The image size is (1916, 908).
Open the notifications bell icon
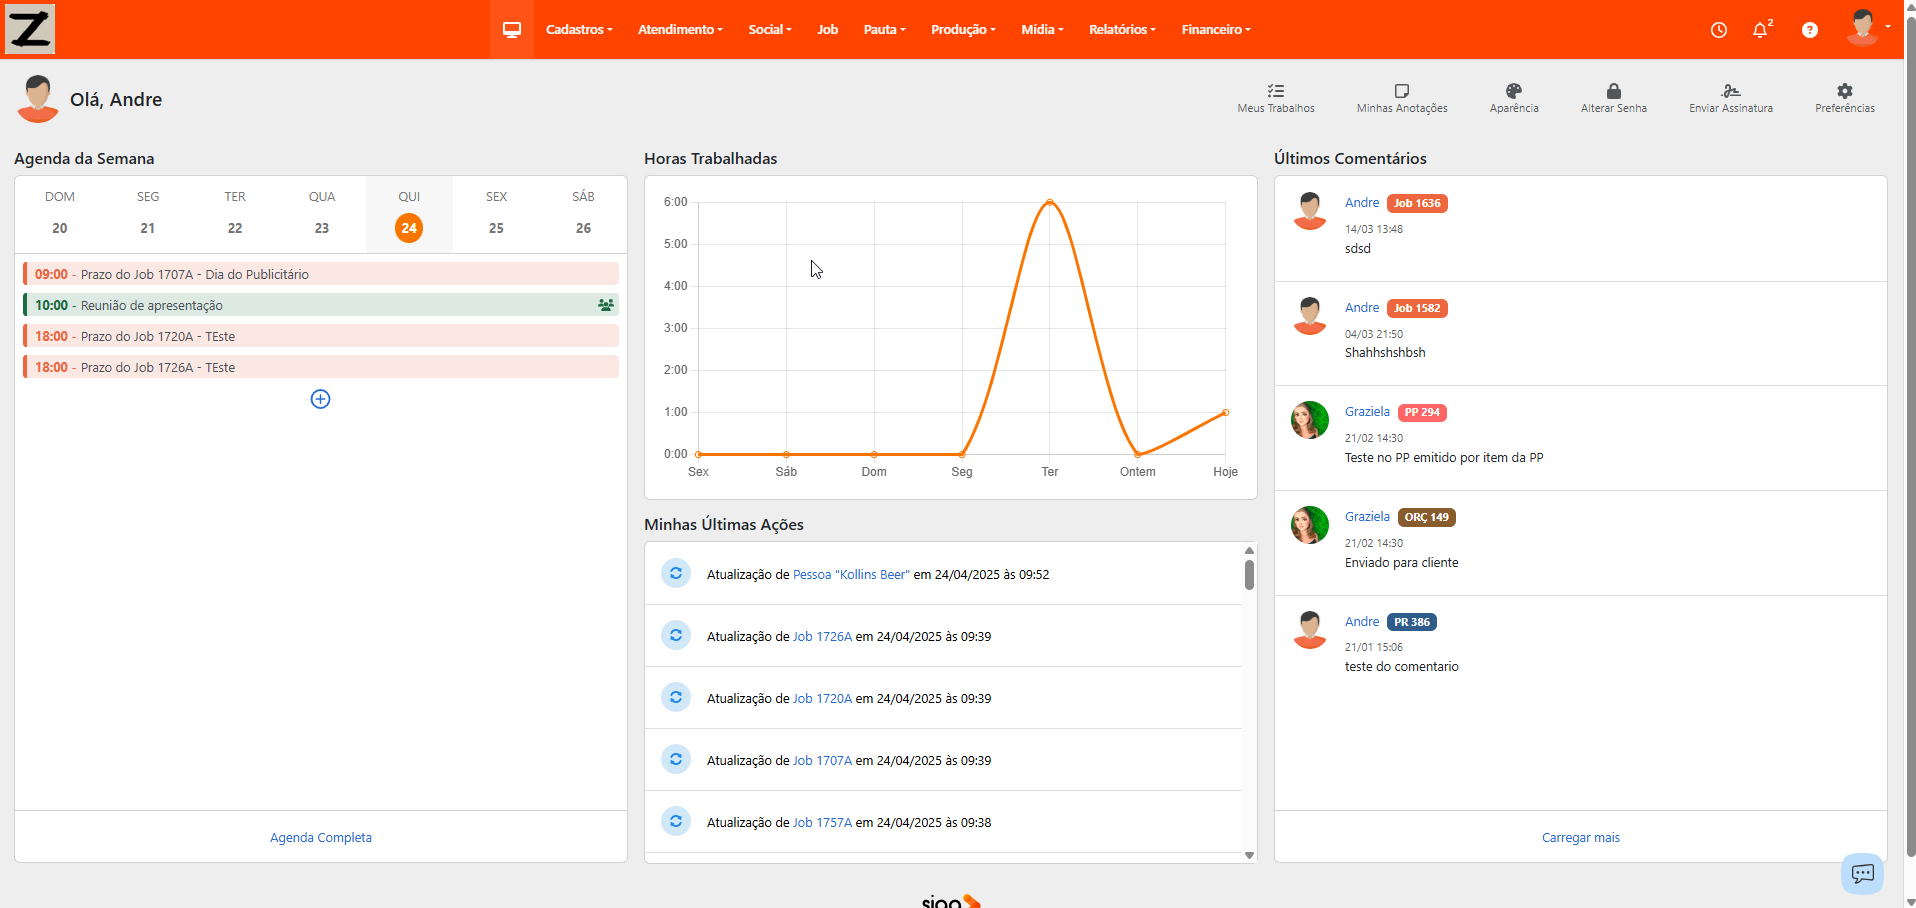tap(1760, 30)
